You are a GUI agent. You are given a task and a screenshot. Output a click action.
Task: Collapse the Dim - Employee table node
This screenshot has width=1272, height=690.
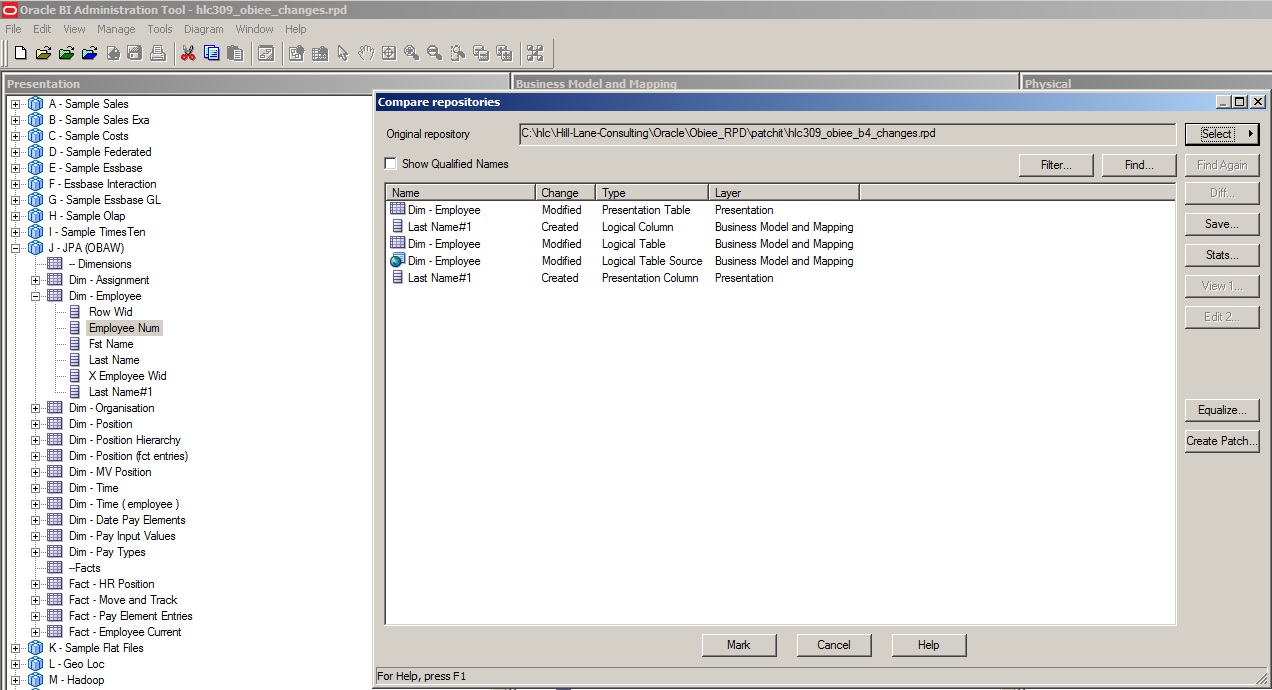click(35, 296)
